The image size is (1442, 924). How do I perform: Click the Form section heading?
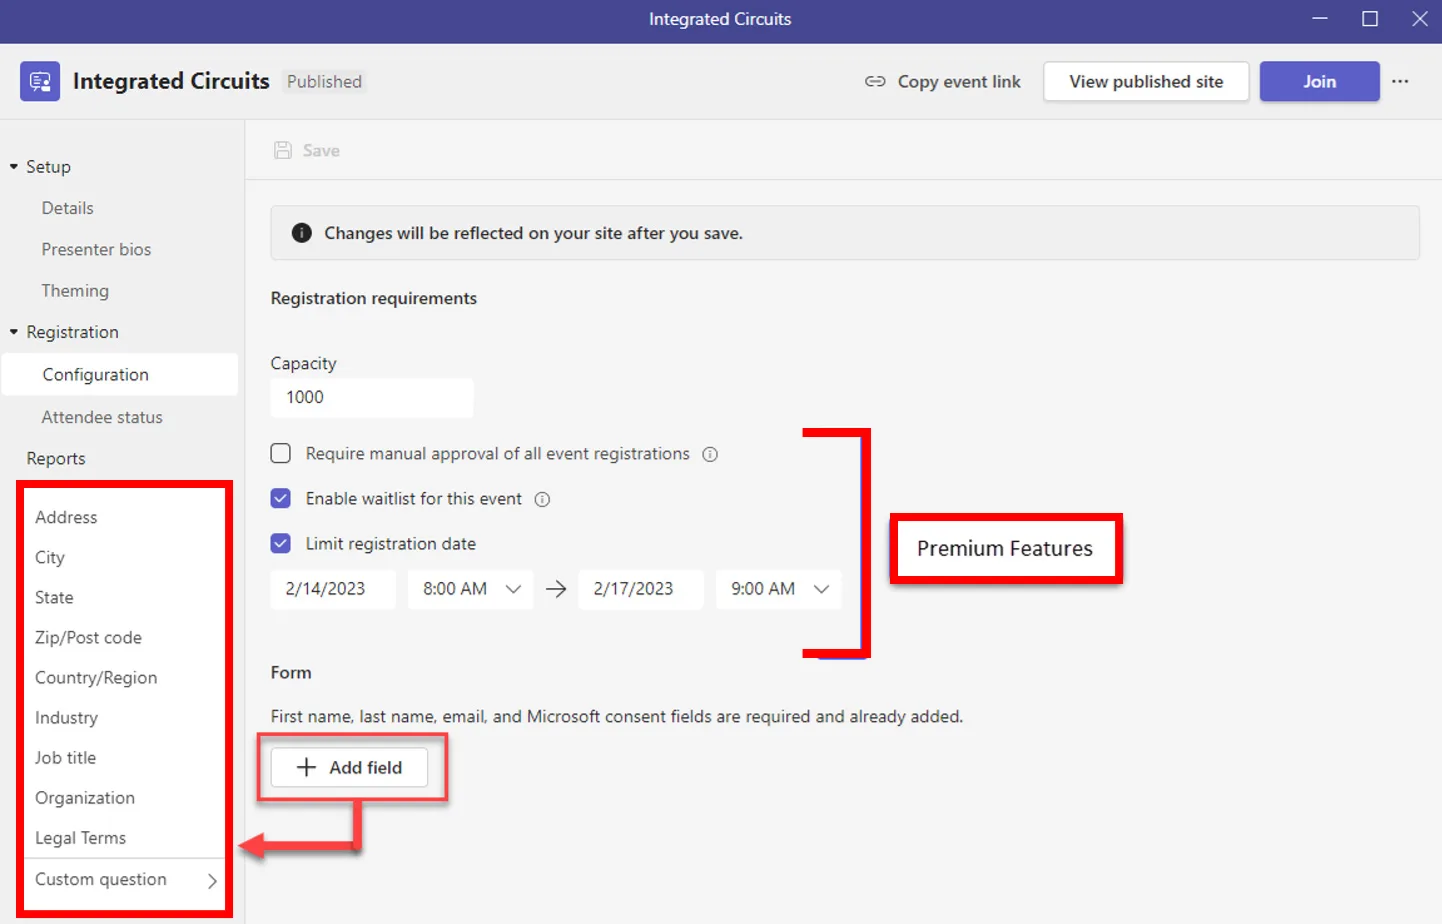[x=291, y=673]
